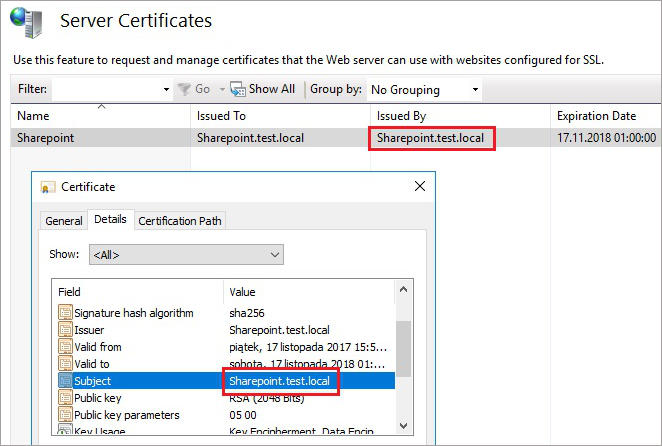Viewport: 662px width, 446px height.
Task: Switch to the Certification Path tab
Action: click(x=180, y=221)
